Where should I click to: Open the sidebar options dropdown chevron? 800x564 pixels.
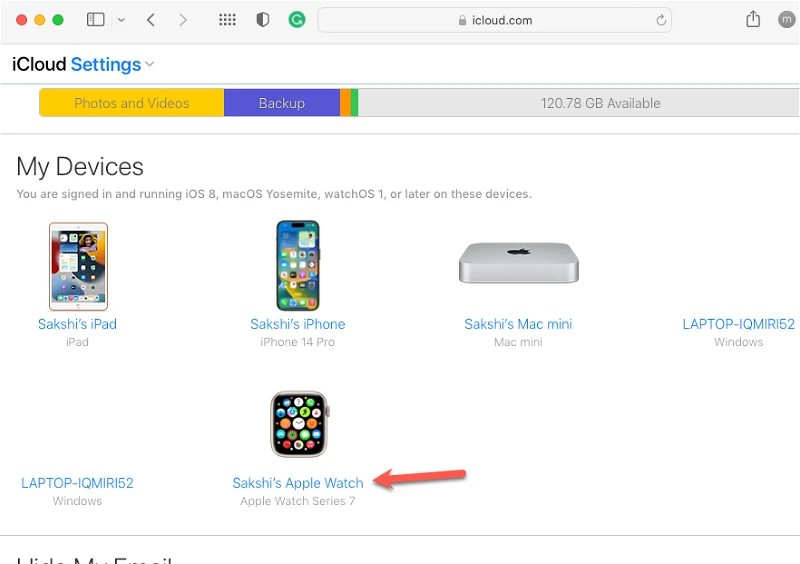click(121, 20)
